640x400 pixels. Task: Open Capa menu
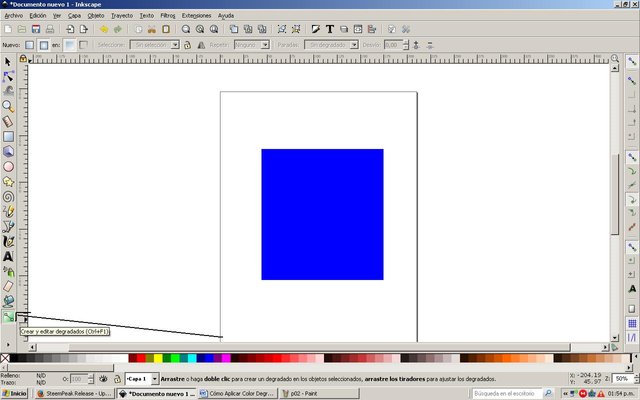coord(74,16)
